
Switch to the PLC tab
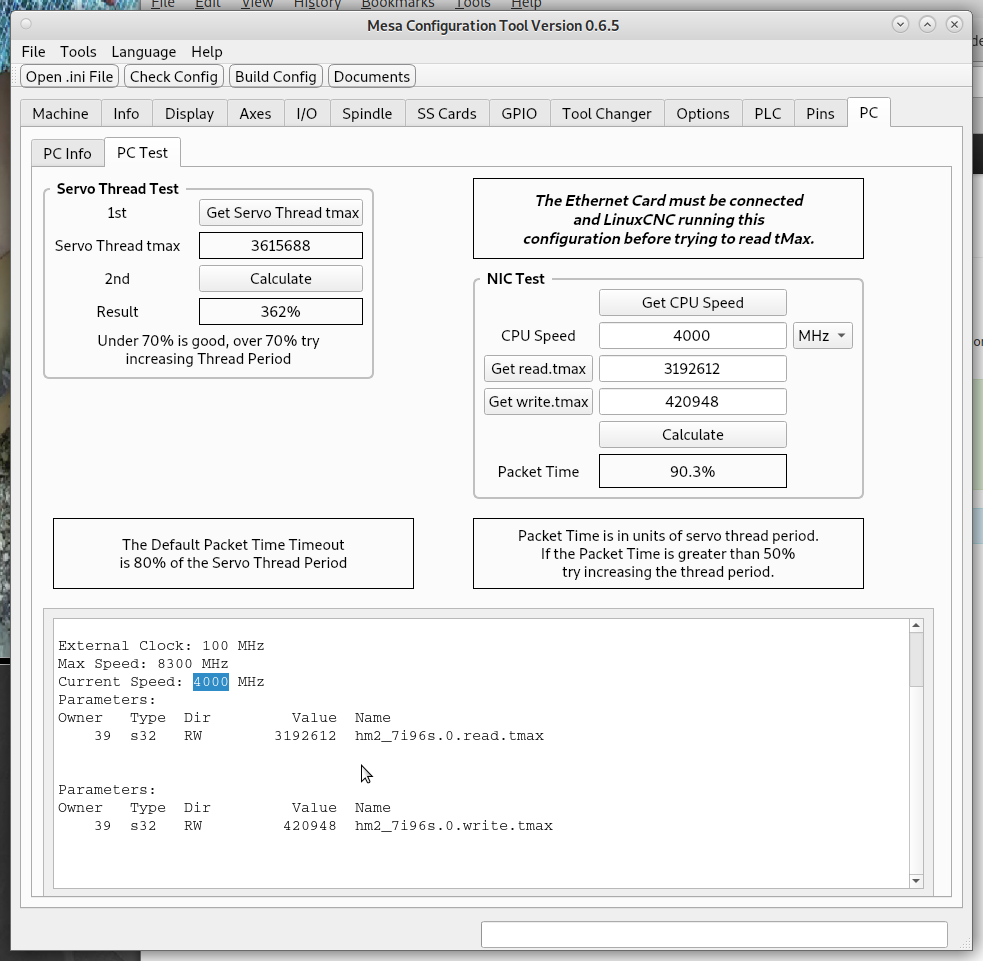coord(767,113)
